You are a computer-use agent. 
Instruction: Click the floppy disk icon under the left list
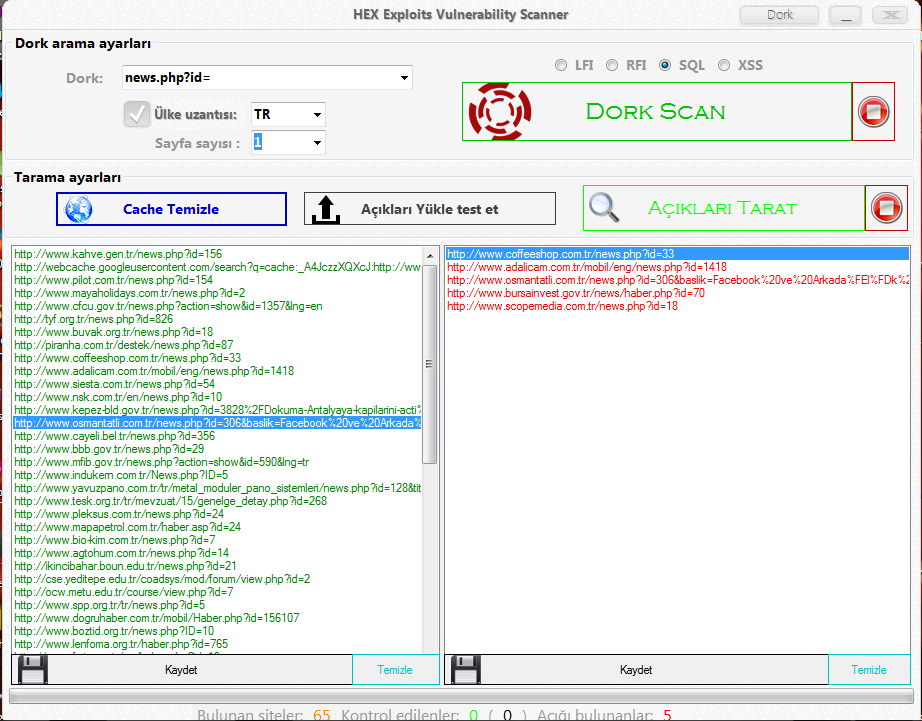click(x=30, y=669)
